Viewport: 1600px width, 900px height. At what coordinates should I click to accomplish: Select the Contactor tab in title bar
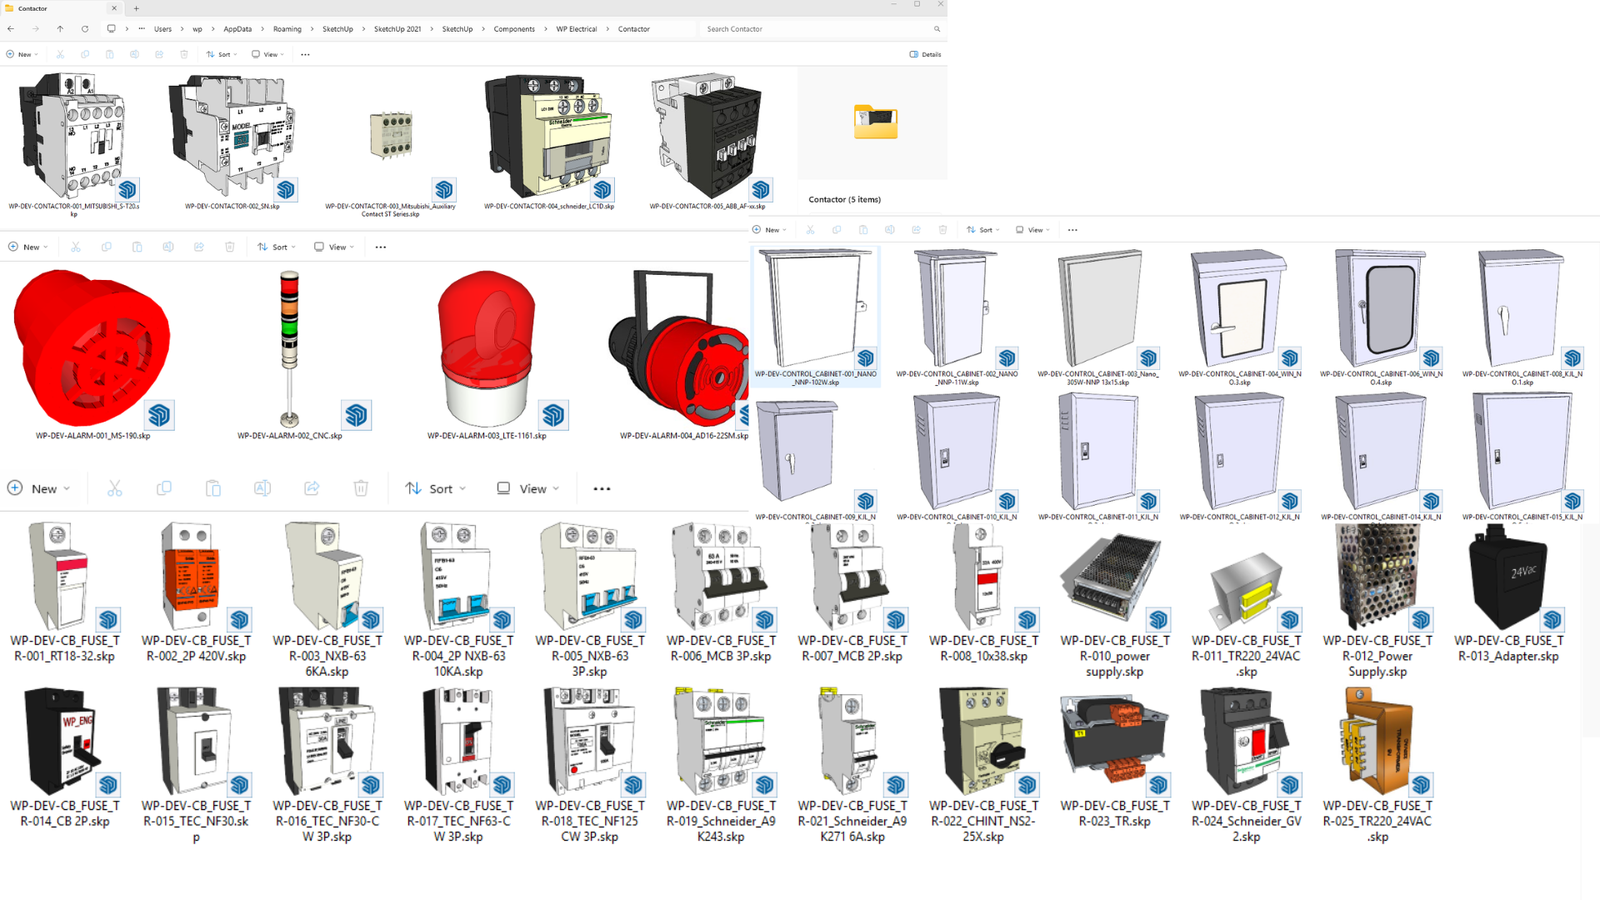point(60,8)
